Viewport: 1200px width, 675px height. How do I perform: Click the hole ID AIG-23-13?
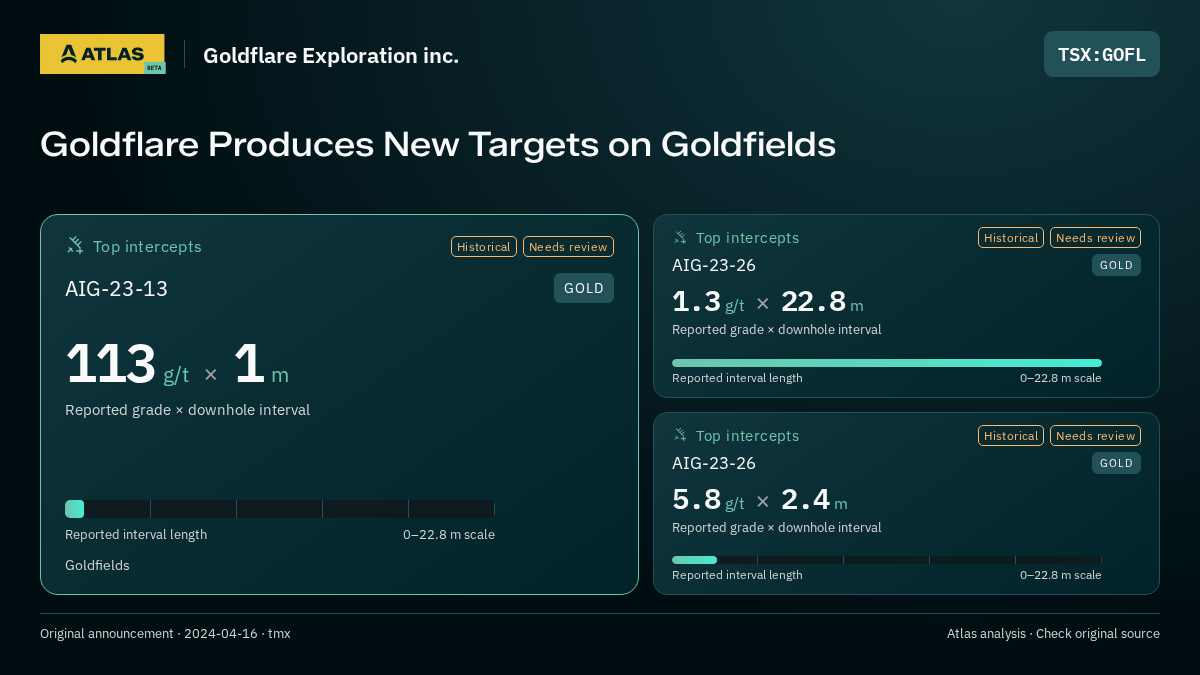[116, 289]
